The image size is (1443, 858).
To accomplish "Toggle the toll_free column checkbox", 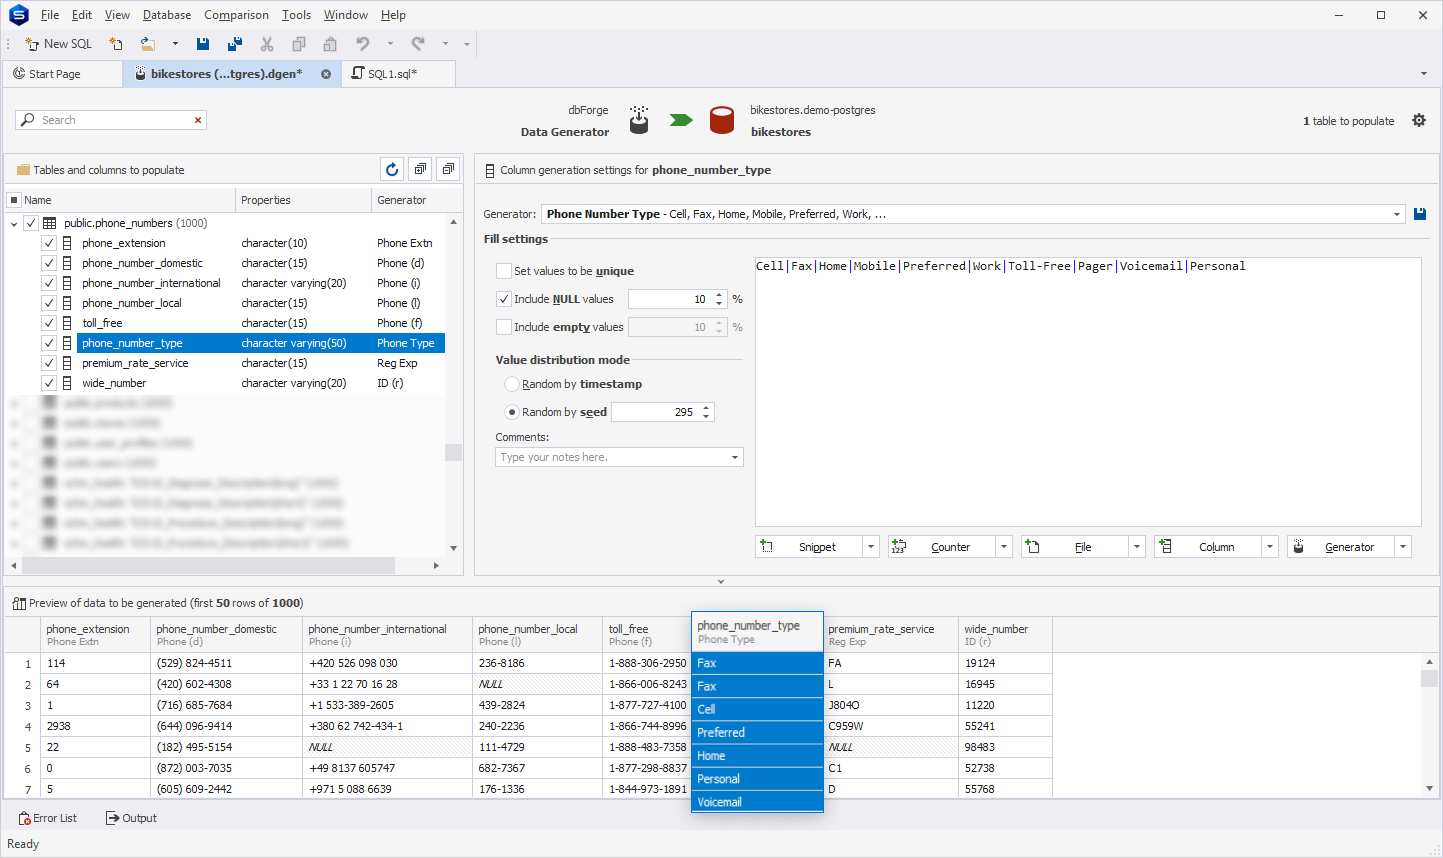I will pos(48,323).
